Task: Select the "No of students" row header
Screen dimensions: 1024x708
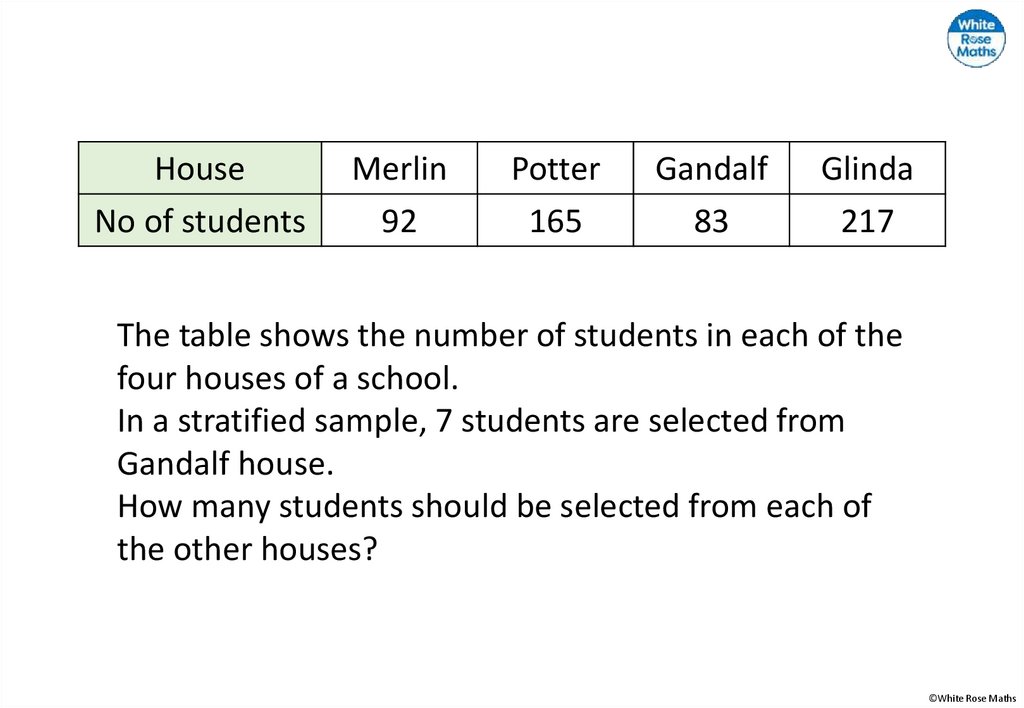Action: [200, 220]
